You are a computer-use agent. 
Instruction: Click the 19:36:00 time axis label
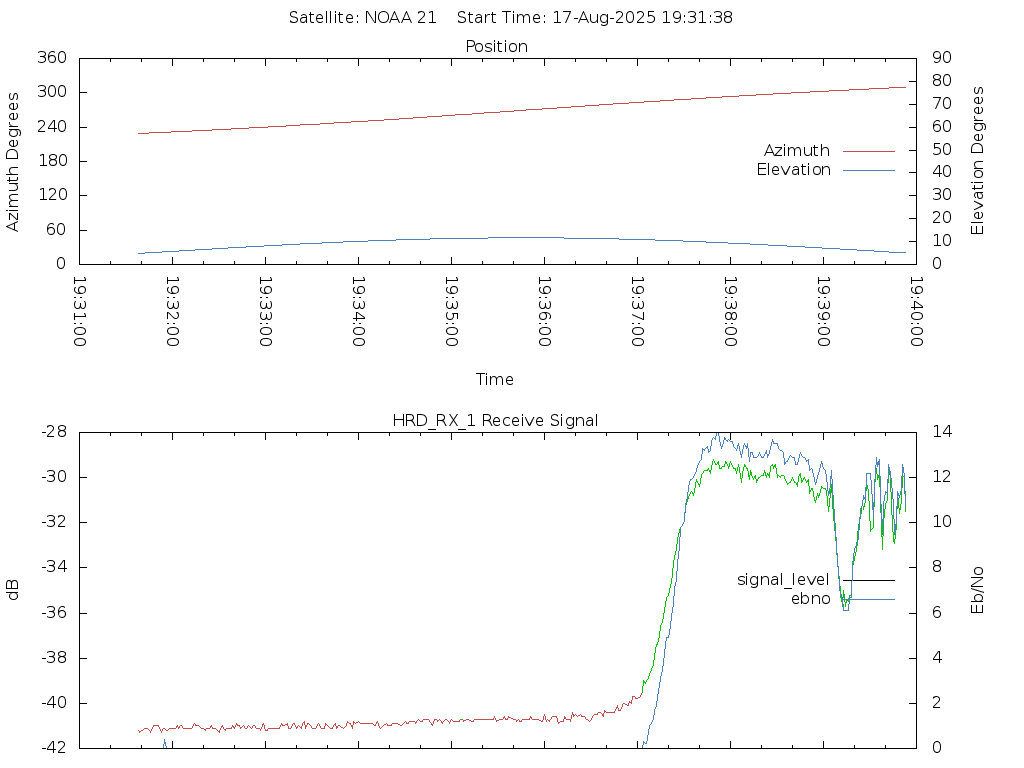pos(544,312)
